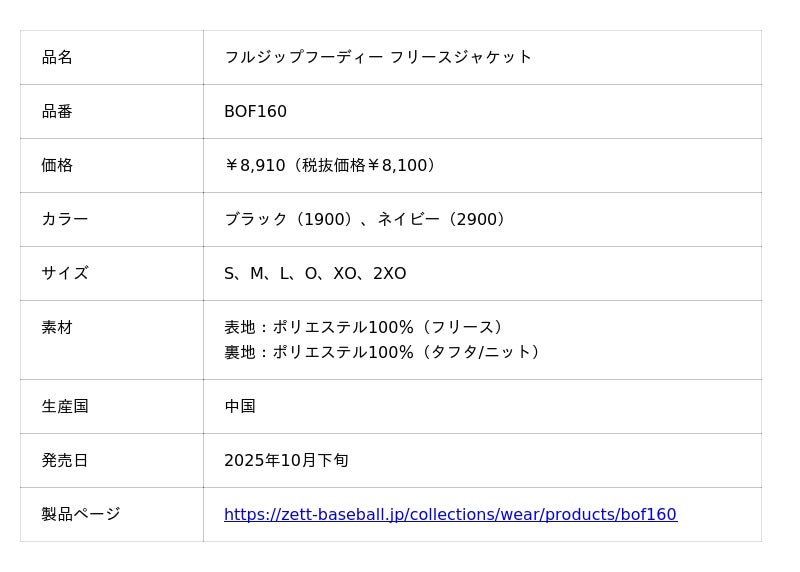The height and width of the screenshot is (572, 800).
Task: Click the size list S、M、L、O、XO、2XO
Action: tap(315, 273)
